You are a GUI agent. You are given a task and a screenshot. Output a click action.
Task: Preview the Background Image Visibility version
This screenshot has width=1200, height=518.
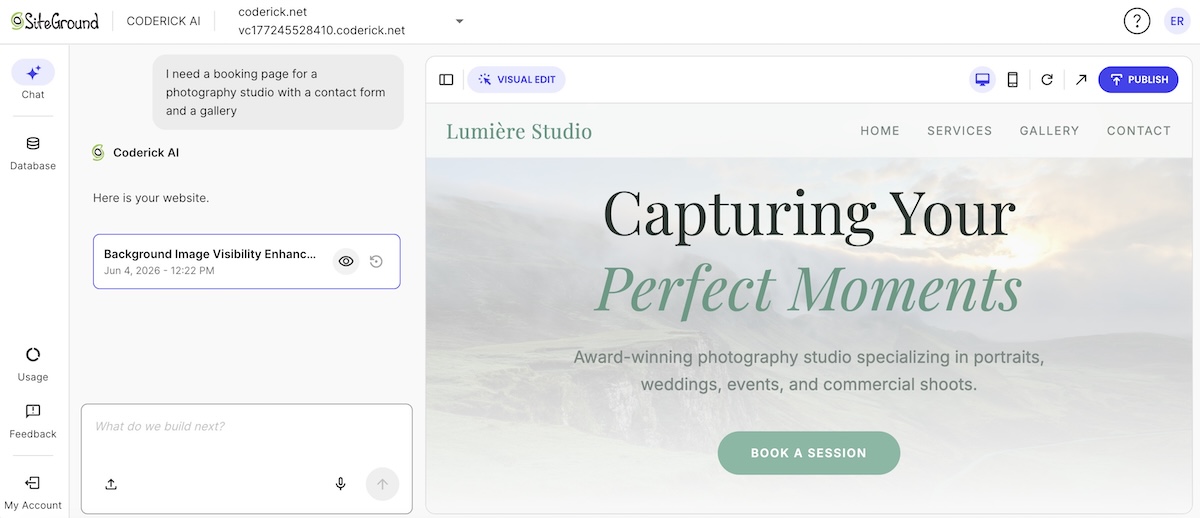(x=346, y=261)
